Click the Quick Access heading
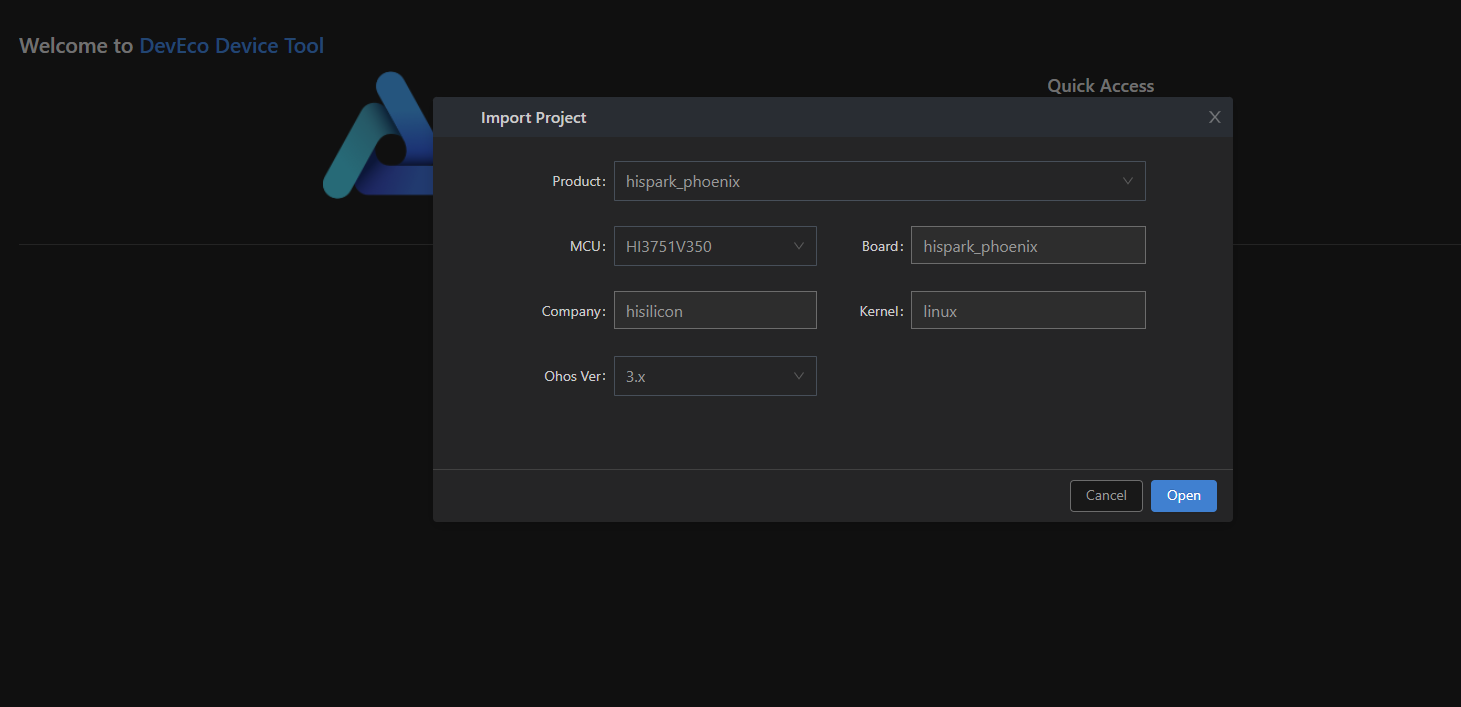Screen dimensions: 1461x707 [x=1100, y=86]
